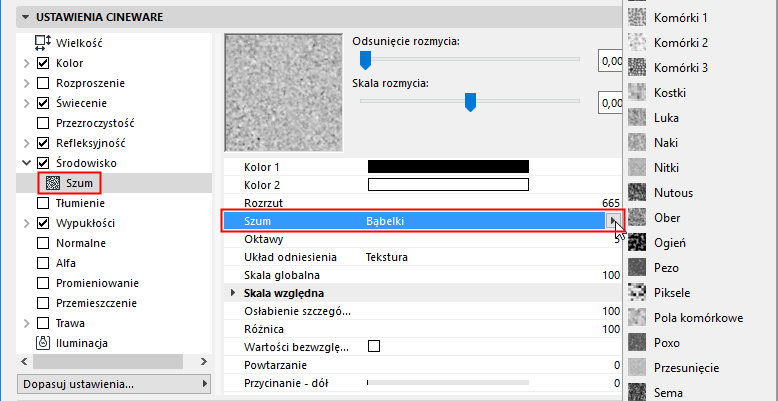Enable the Normalne channel checkbox
The width and height of the screenshot is (778, 401).
(x=43, y=243)
